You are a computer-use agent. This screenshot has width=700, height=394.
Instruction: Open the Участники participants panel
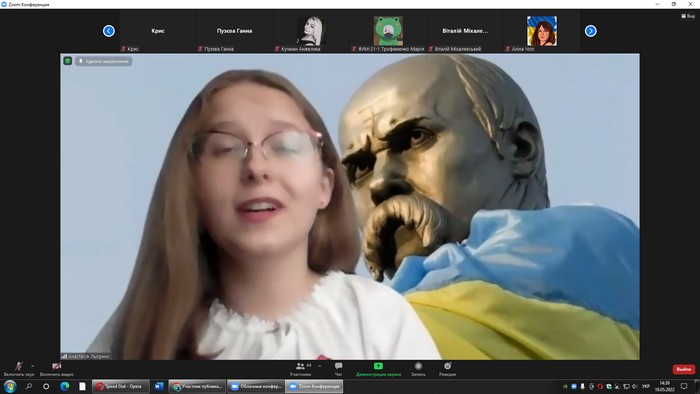click(300, 369)
